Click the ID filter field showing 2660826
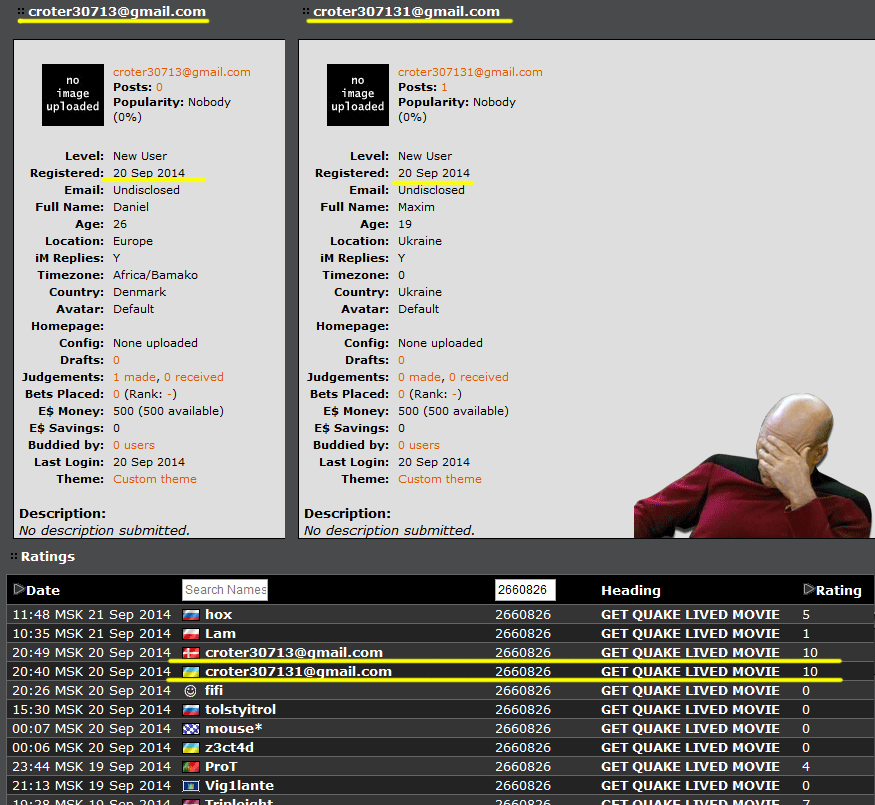The width and height of the screenshot is (875, 805). click(525, 590)
